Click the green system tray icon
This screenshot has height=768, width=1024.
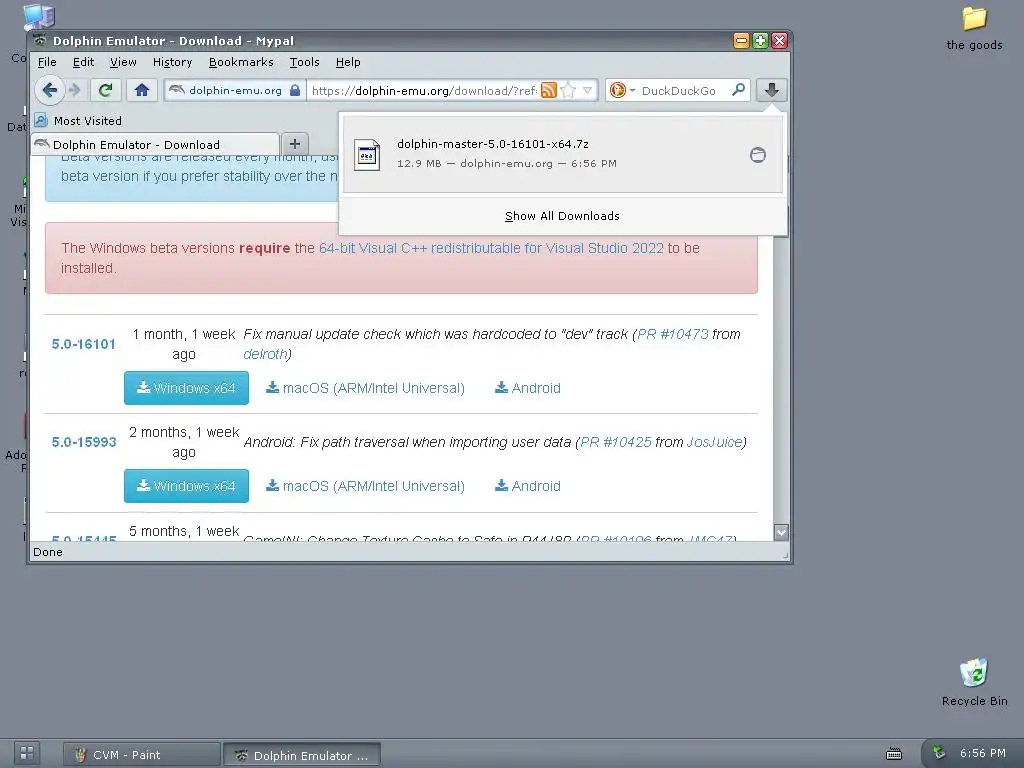938,753
